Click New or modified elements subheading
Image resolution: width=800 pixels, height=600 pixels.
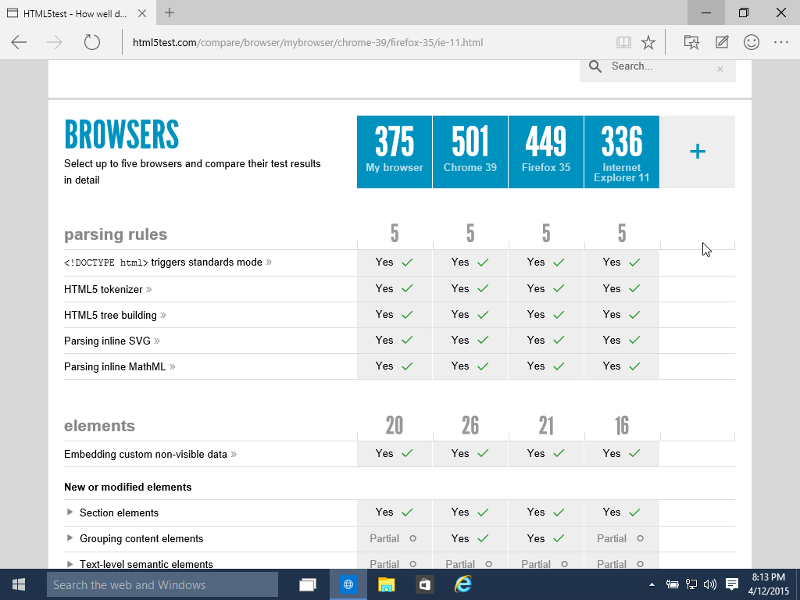[x=128, y=487]
